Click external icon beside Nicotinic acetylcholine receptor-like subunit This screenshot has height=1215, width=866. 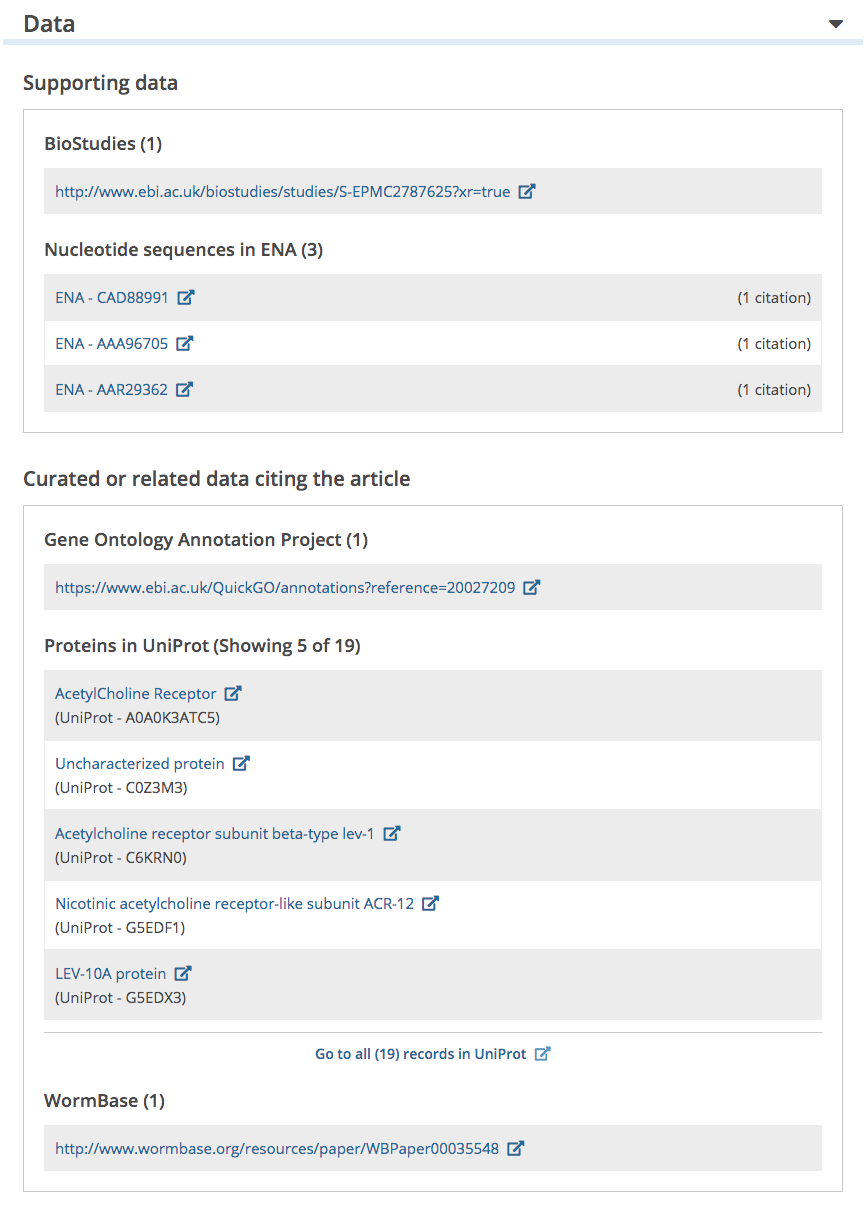click(x=430, y=902)
